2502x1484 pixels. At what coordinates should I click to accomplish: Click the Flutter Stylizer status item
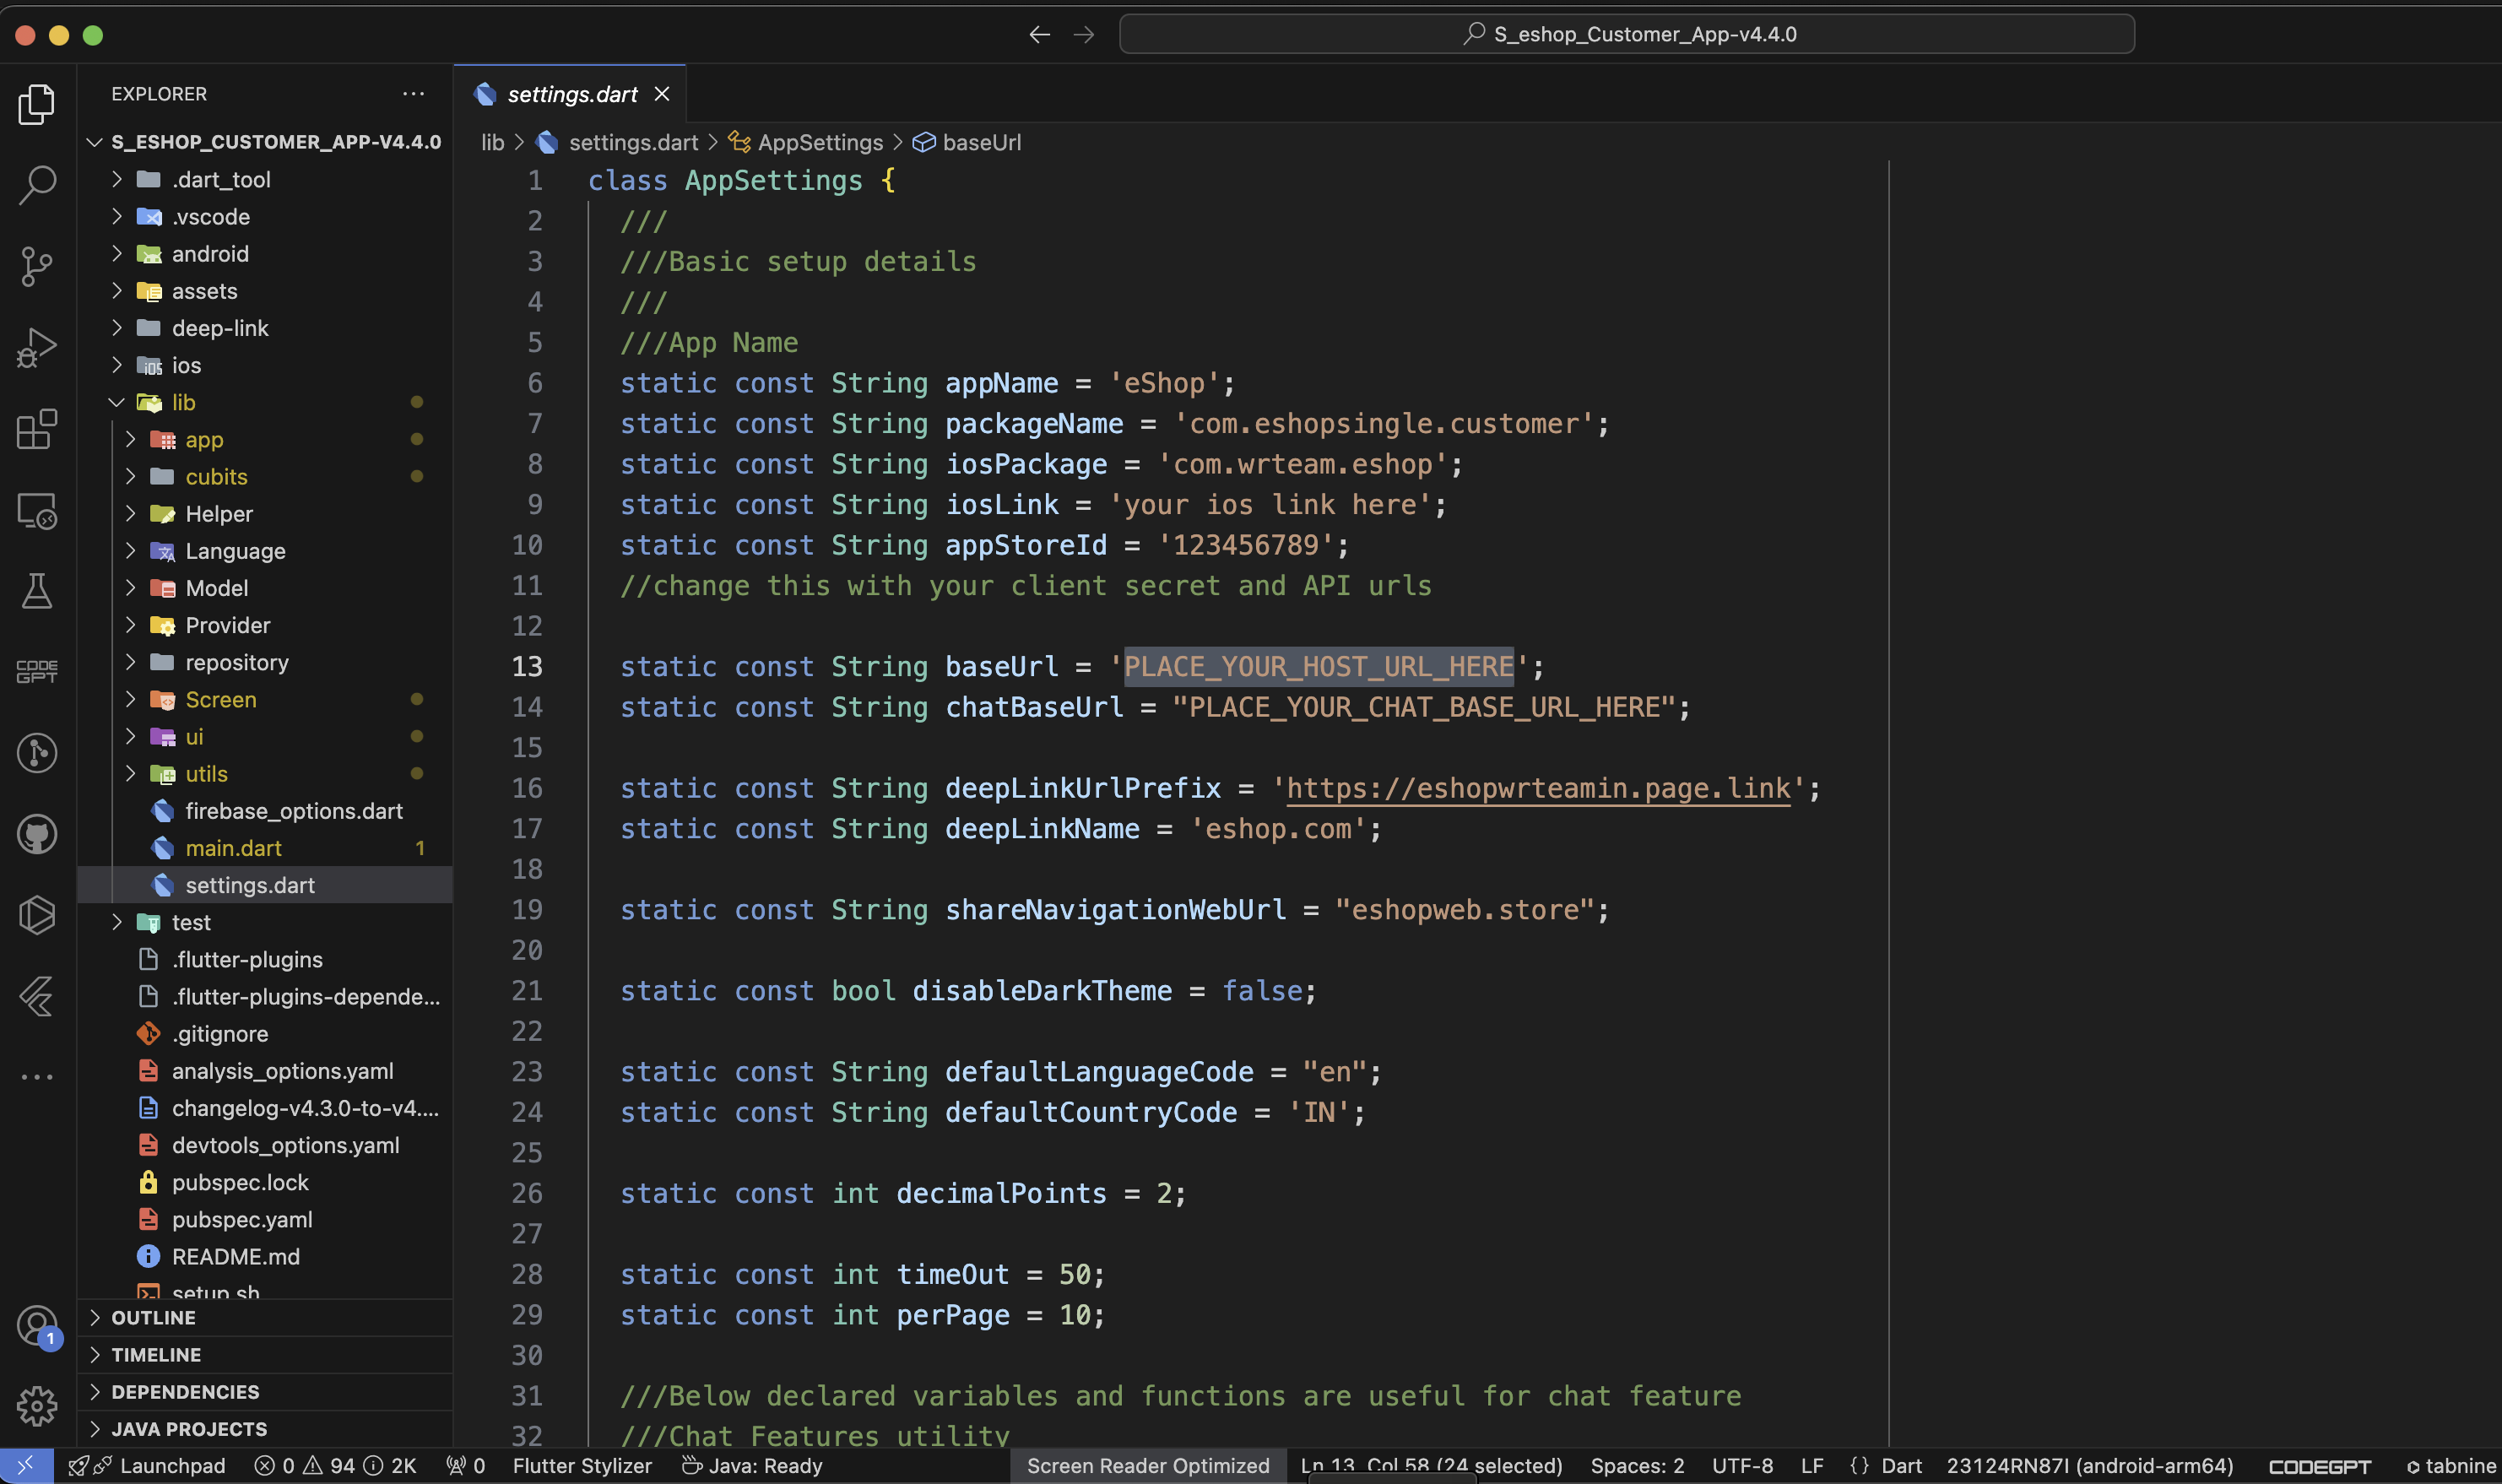pos(582,1466)
